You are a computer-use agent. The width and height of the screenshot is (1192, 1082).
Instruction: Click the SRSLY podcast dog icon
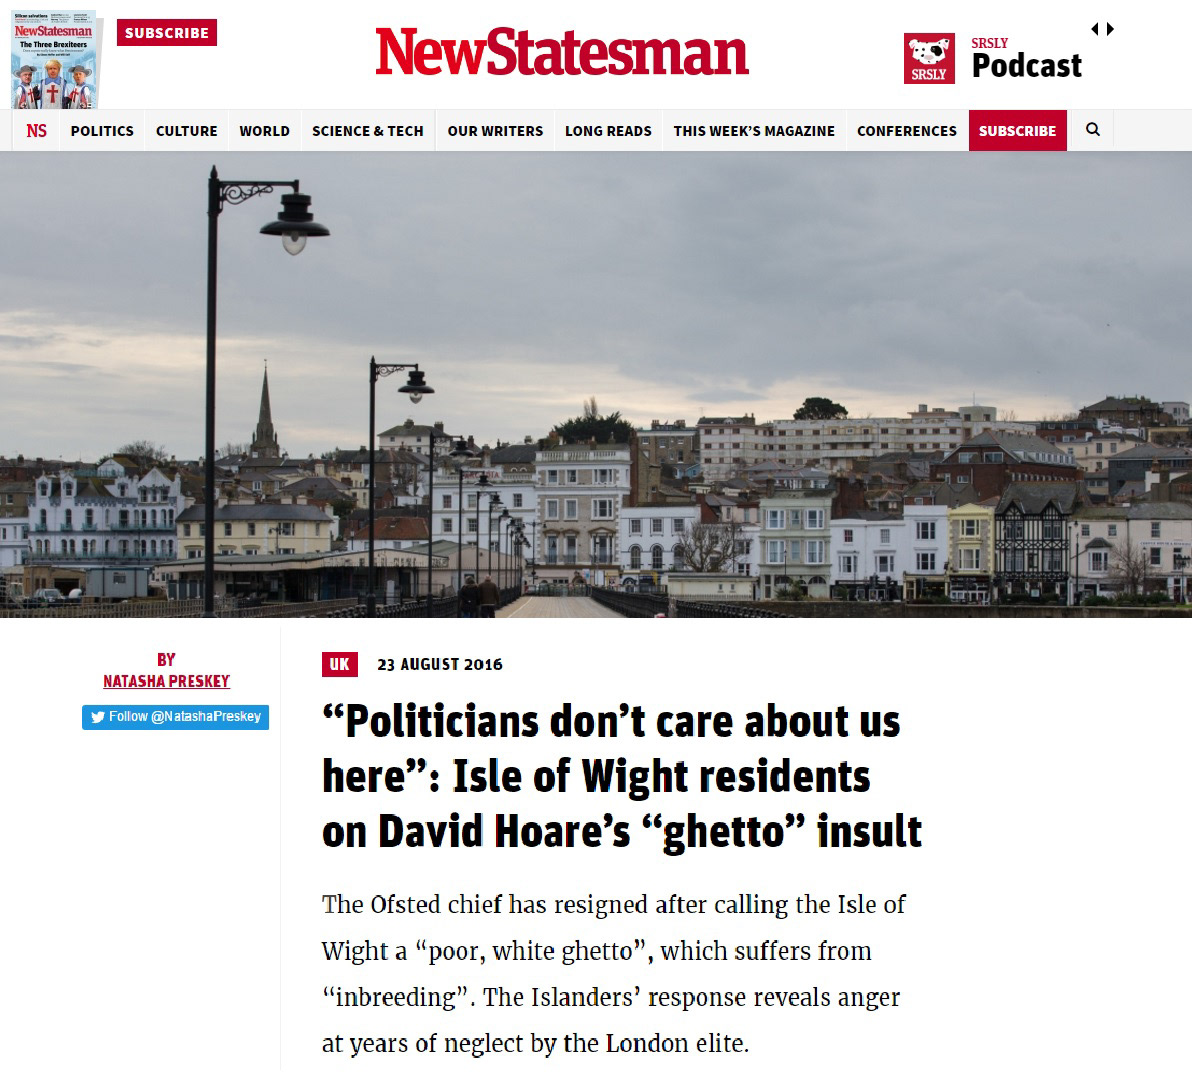(x=929, y=59)
